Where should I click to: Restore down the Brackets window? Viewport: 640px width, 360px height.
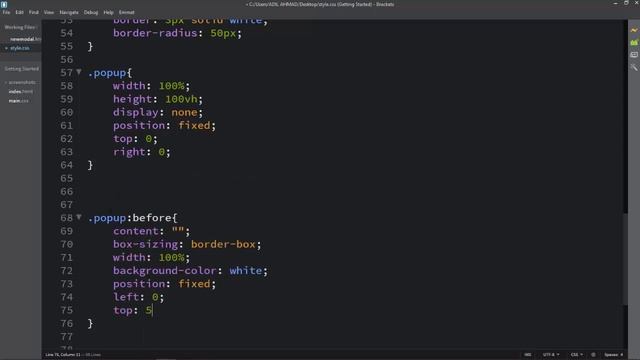[x=626, y=3]
